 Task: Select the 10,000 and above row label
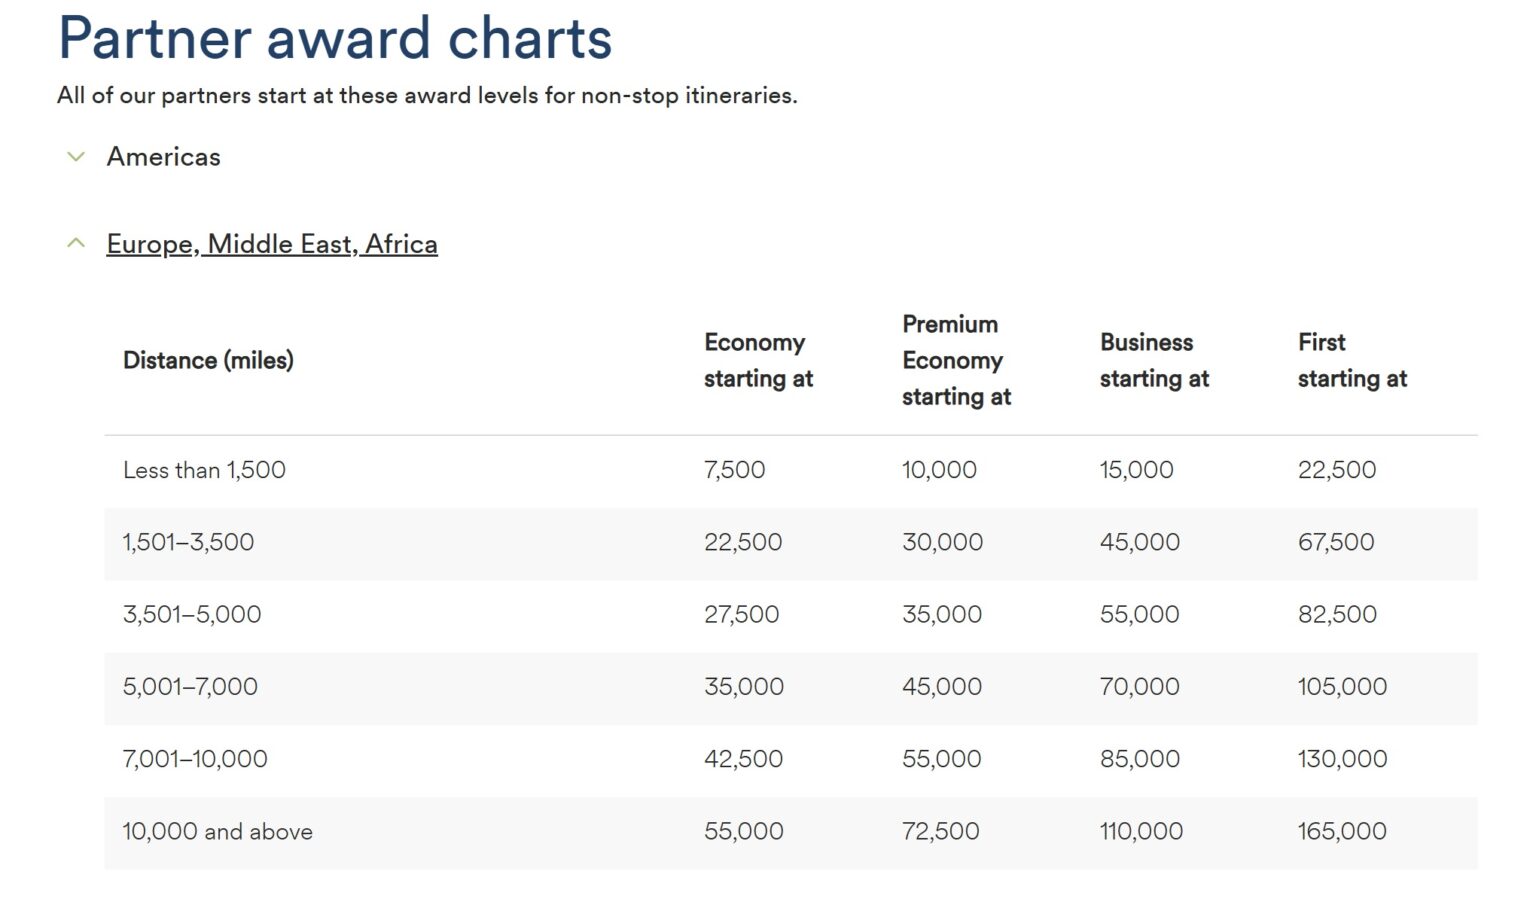click(217, 832)
